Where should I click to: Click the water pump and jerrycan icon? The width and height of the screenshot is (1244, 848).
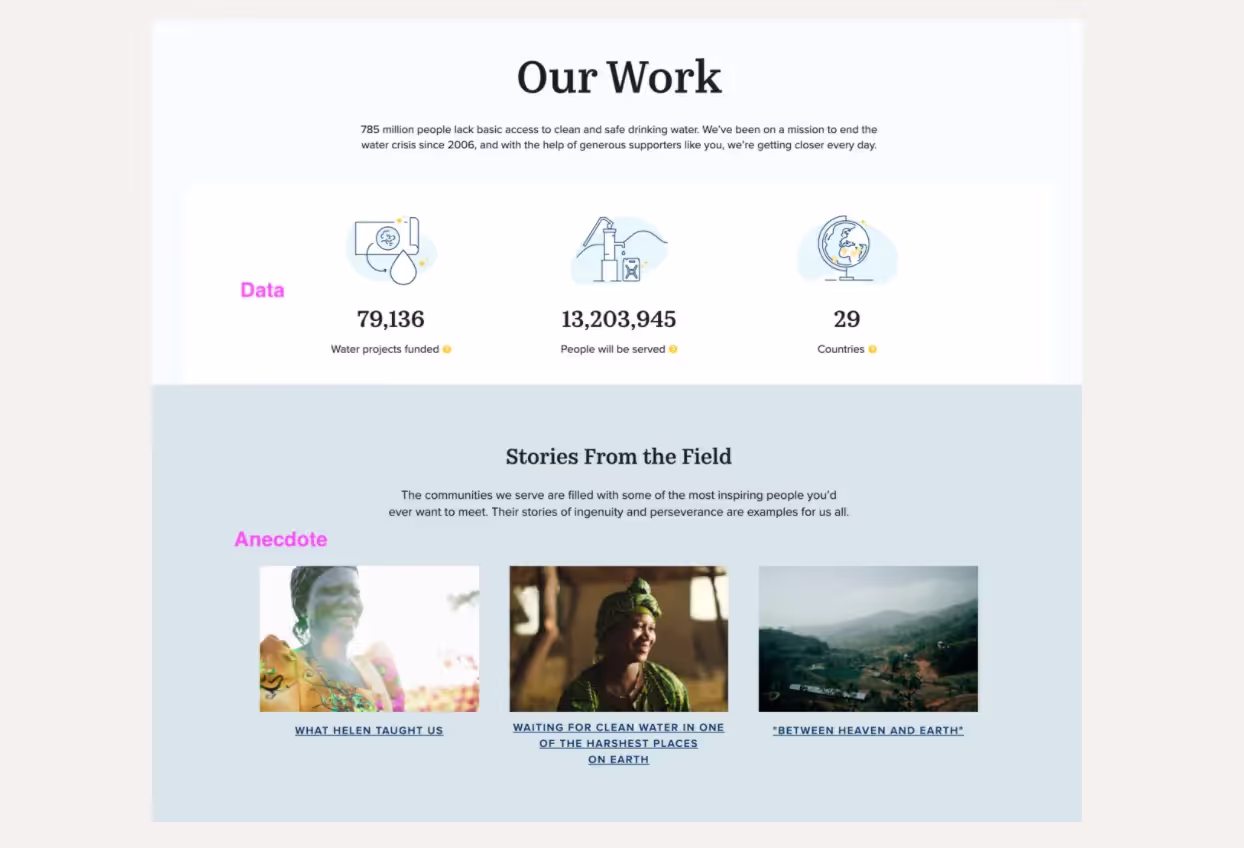(620, 250)
